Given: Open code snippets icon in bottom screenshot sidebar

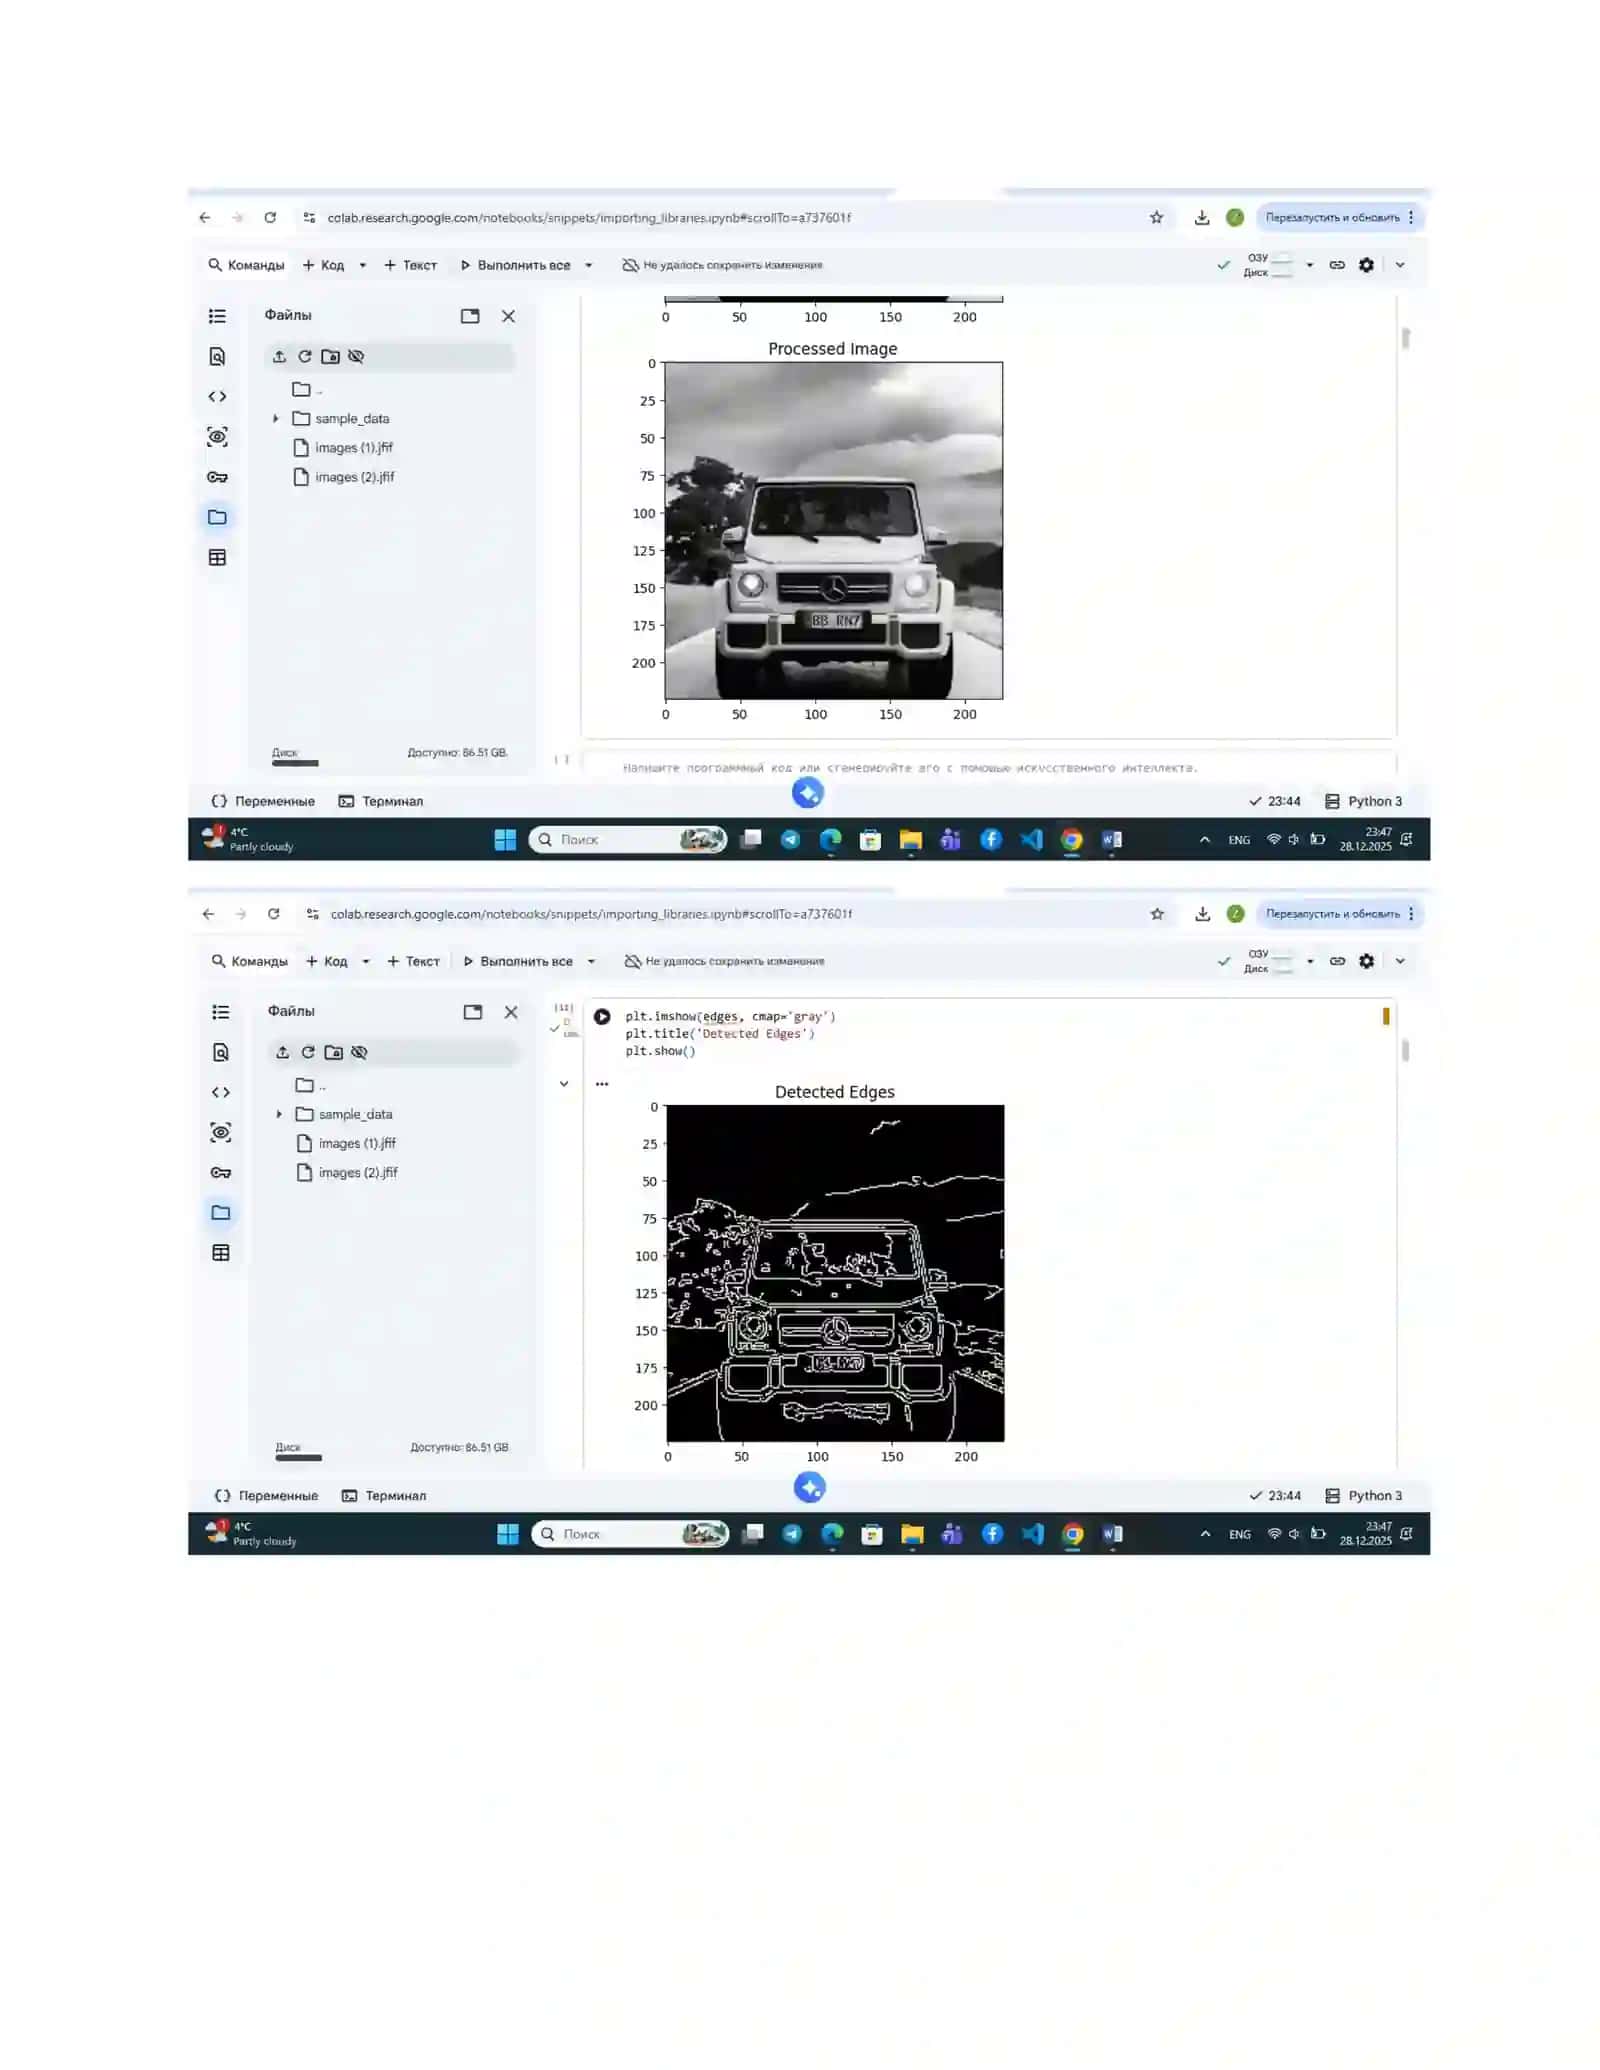Looking at the screenshot, I should click(221, 1092).
